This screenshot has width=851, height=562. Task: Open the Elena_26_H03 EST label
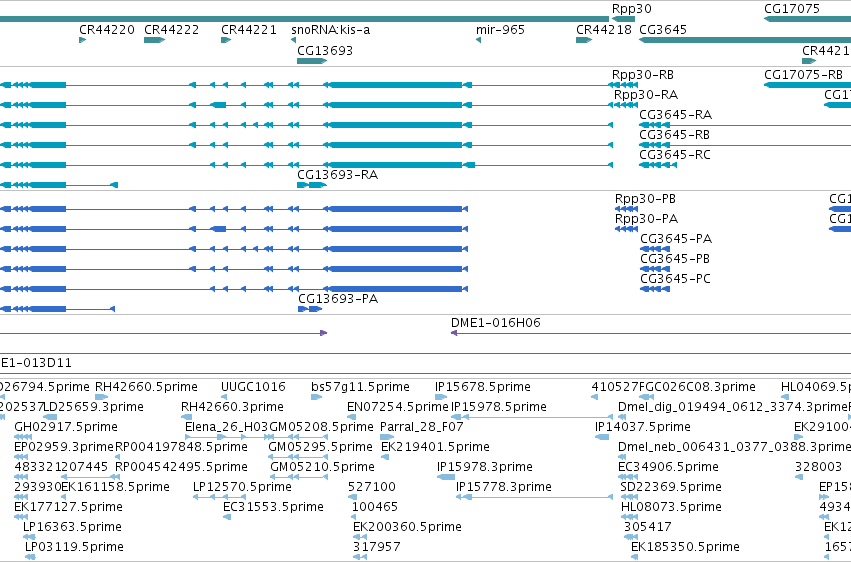(x=226, y=427)
